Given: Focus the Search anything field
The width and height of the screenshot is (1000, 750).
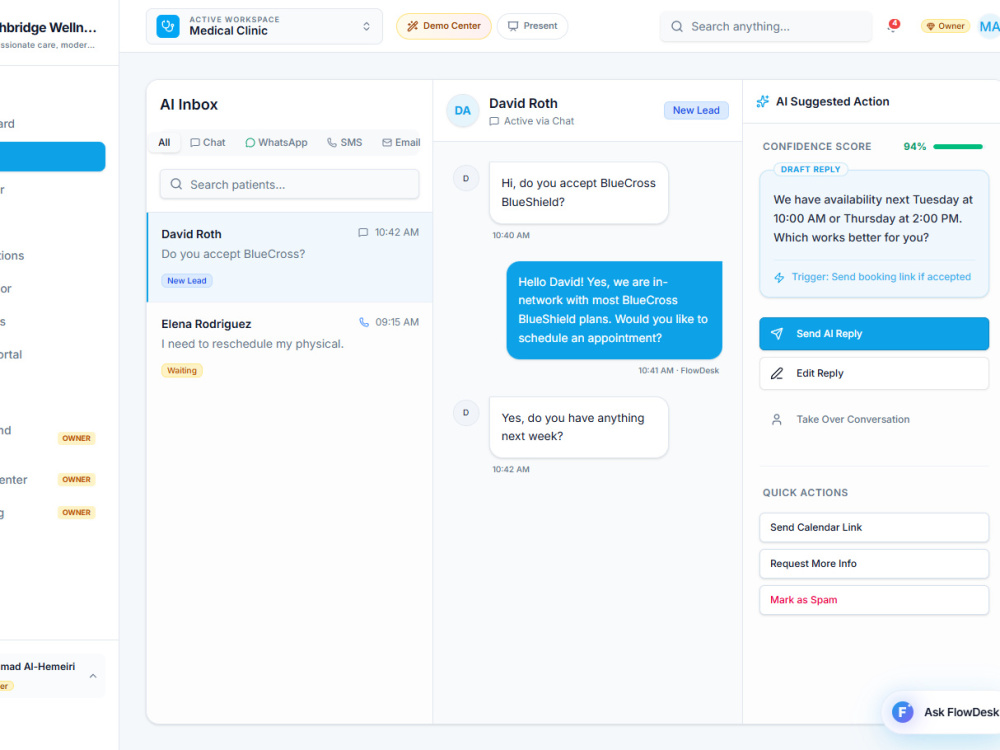Looking at the screenshot, I should (766, 26).
